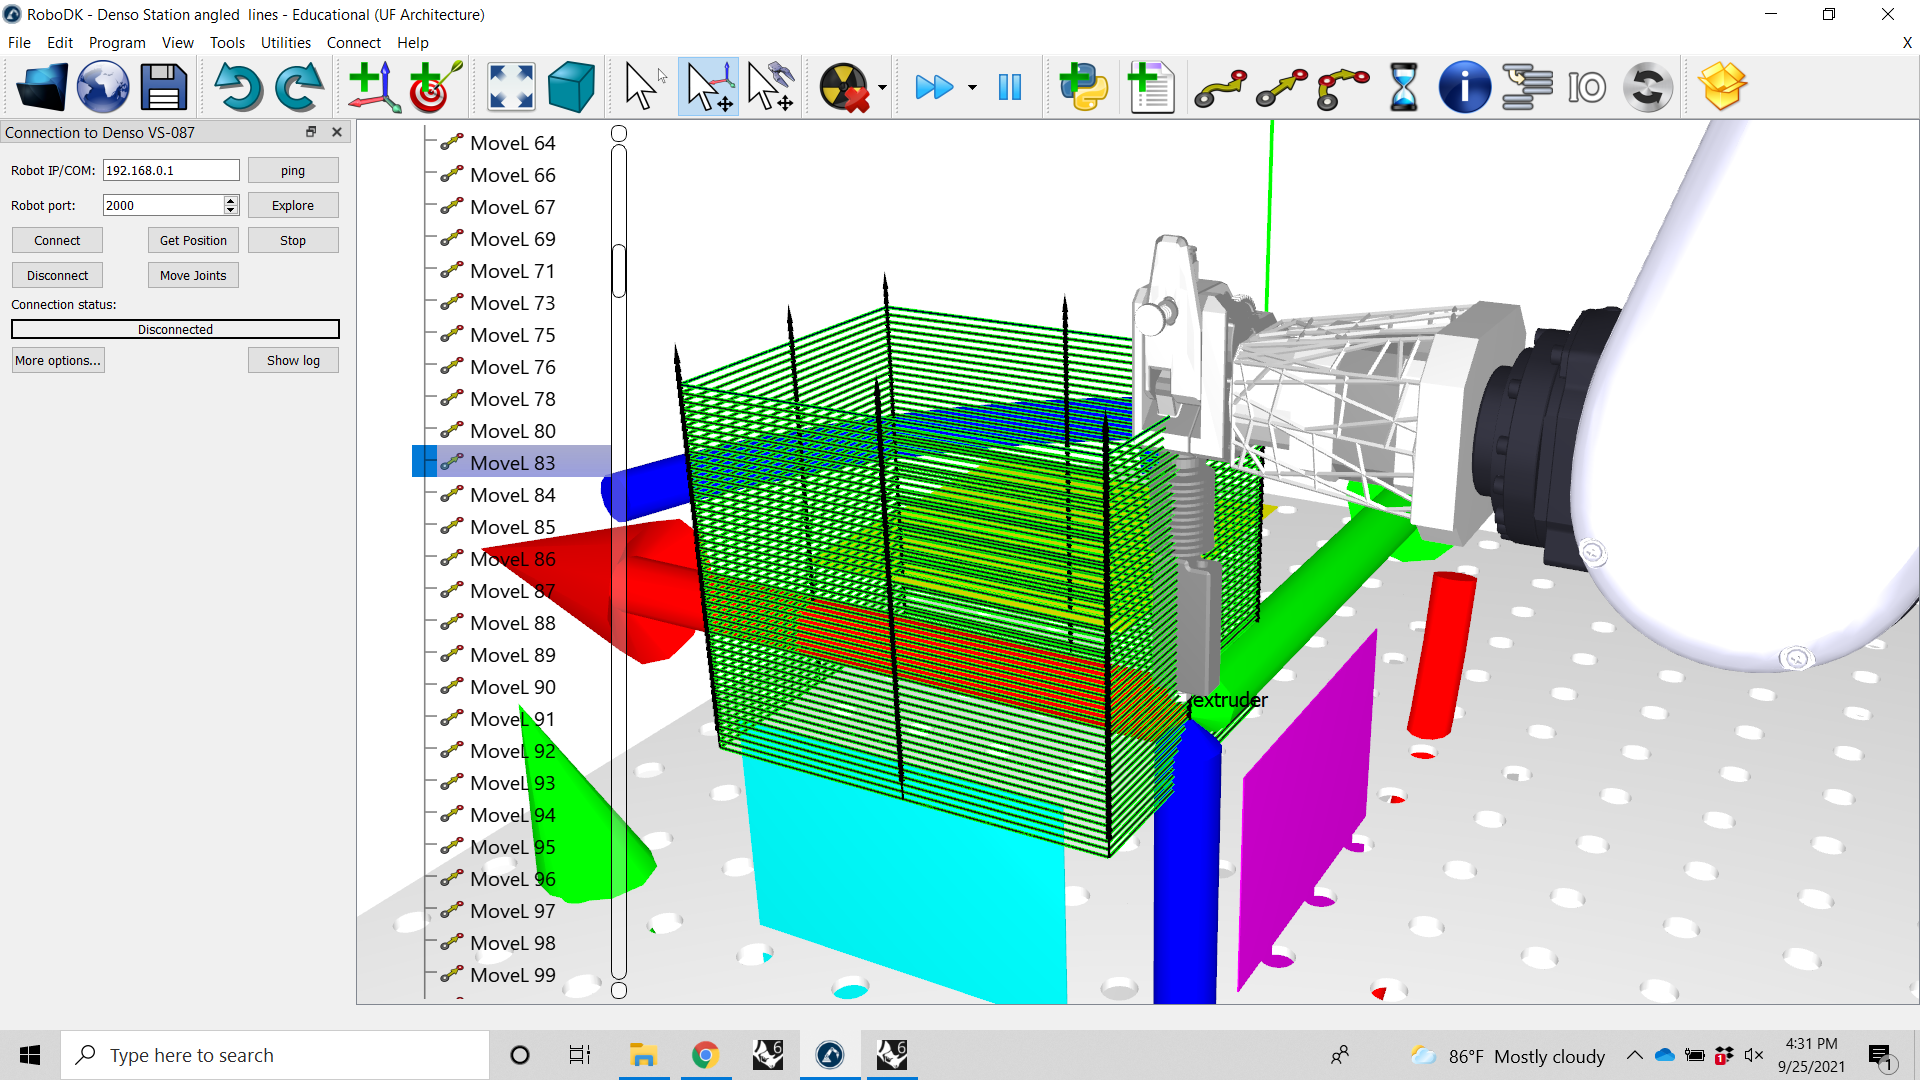
Task: Click the Set IO instruction icon
Action: (1586, 87)
